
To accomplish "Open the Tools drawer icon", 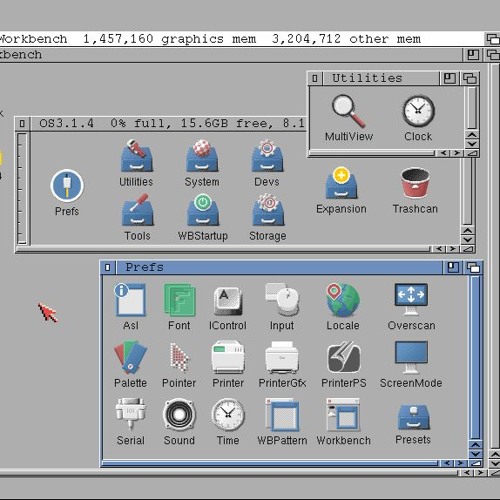I will (x=137, y=210).
